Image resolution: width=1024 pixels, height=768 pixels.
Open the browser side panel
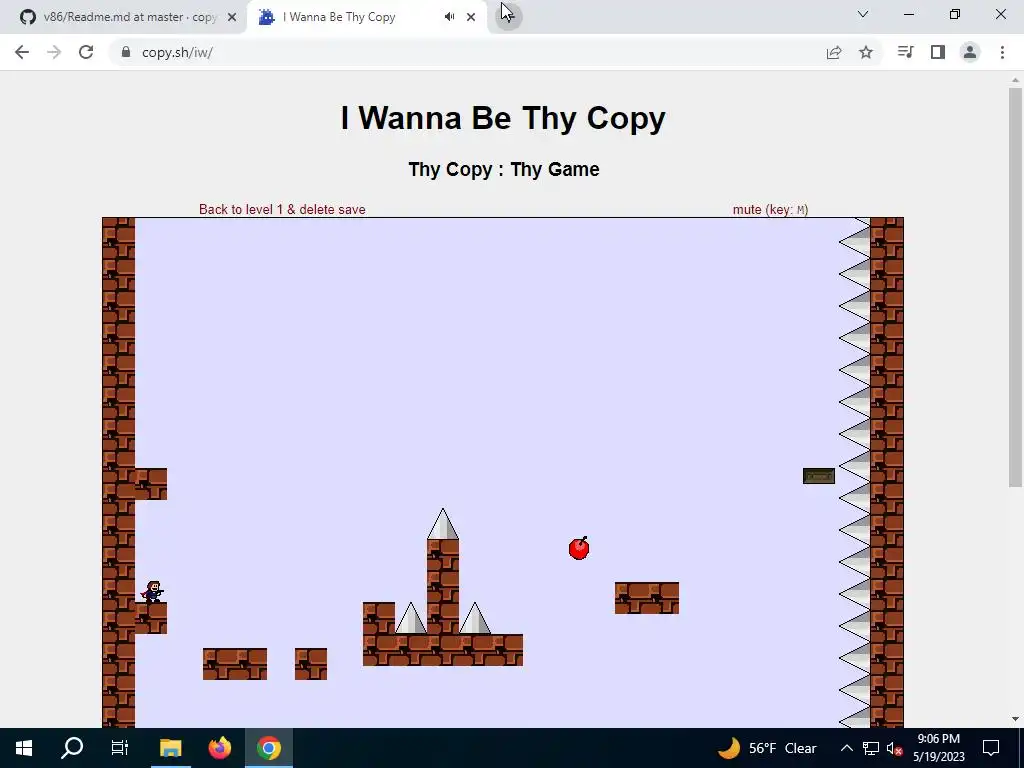938,52
